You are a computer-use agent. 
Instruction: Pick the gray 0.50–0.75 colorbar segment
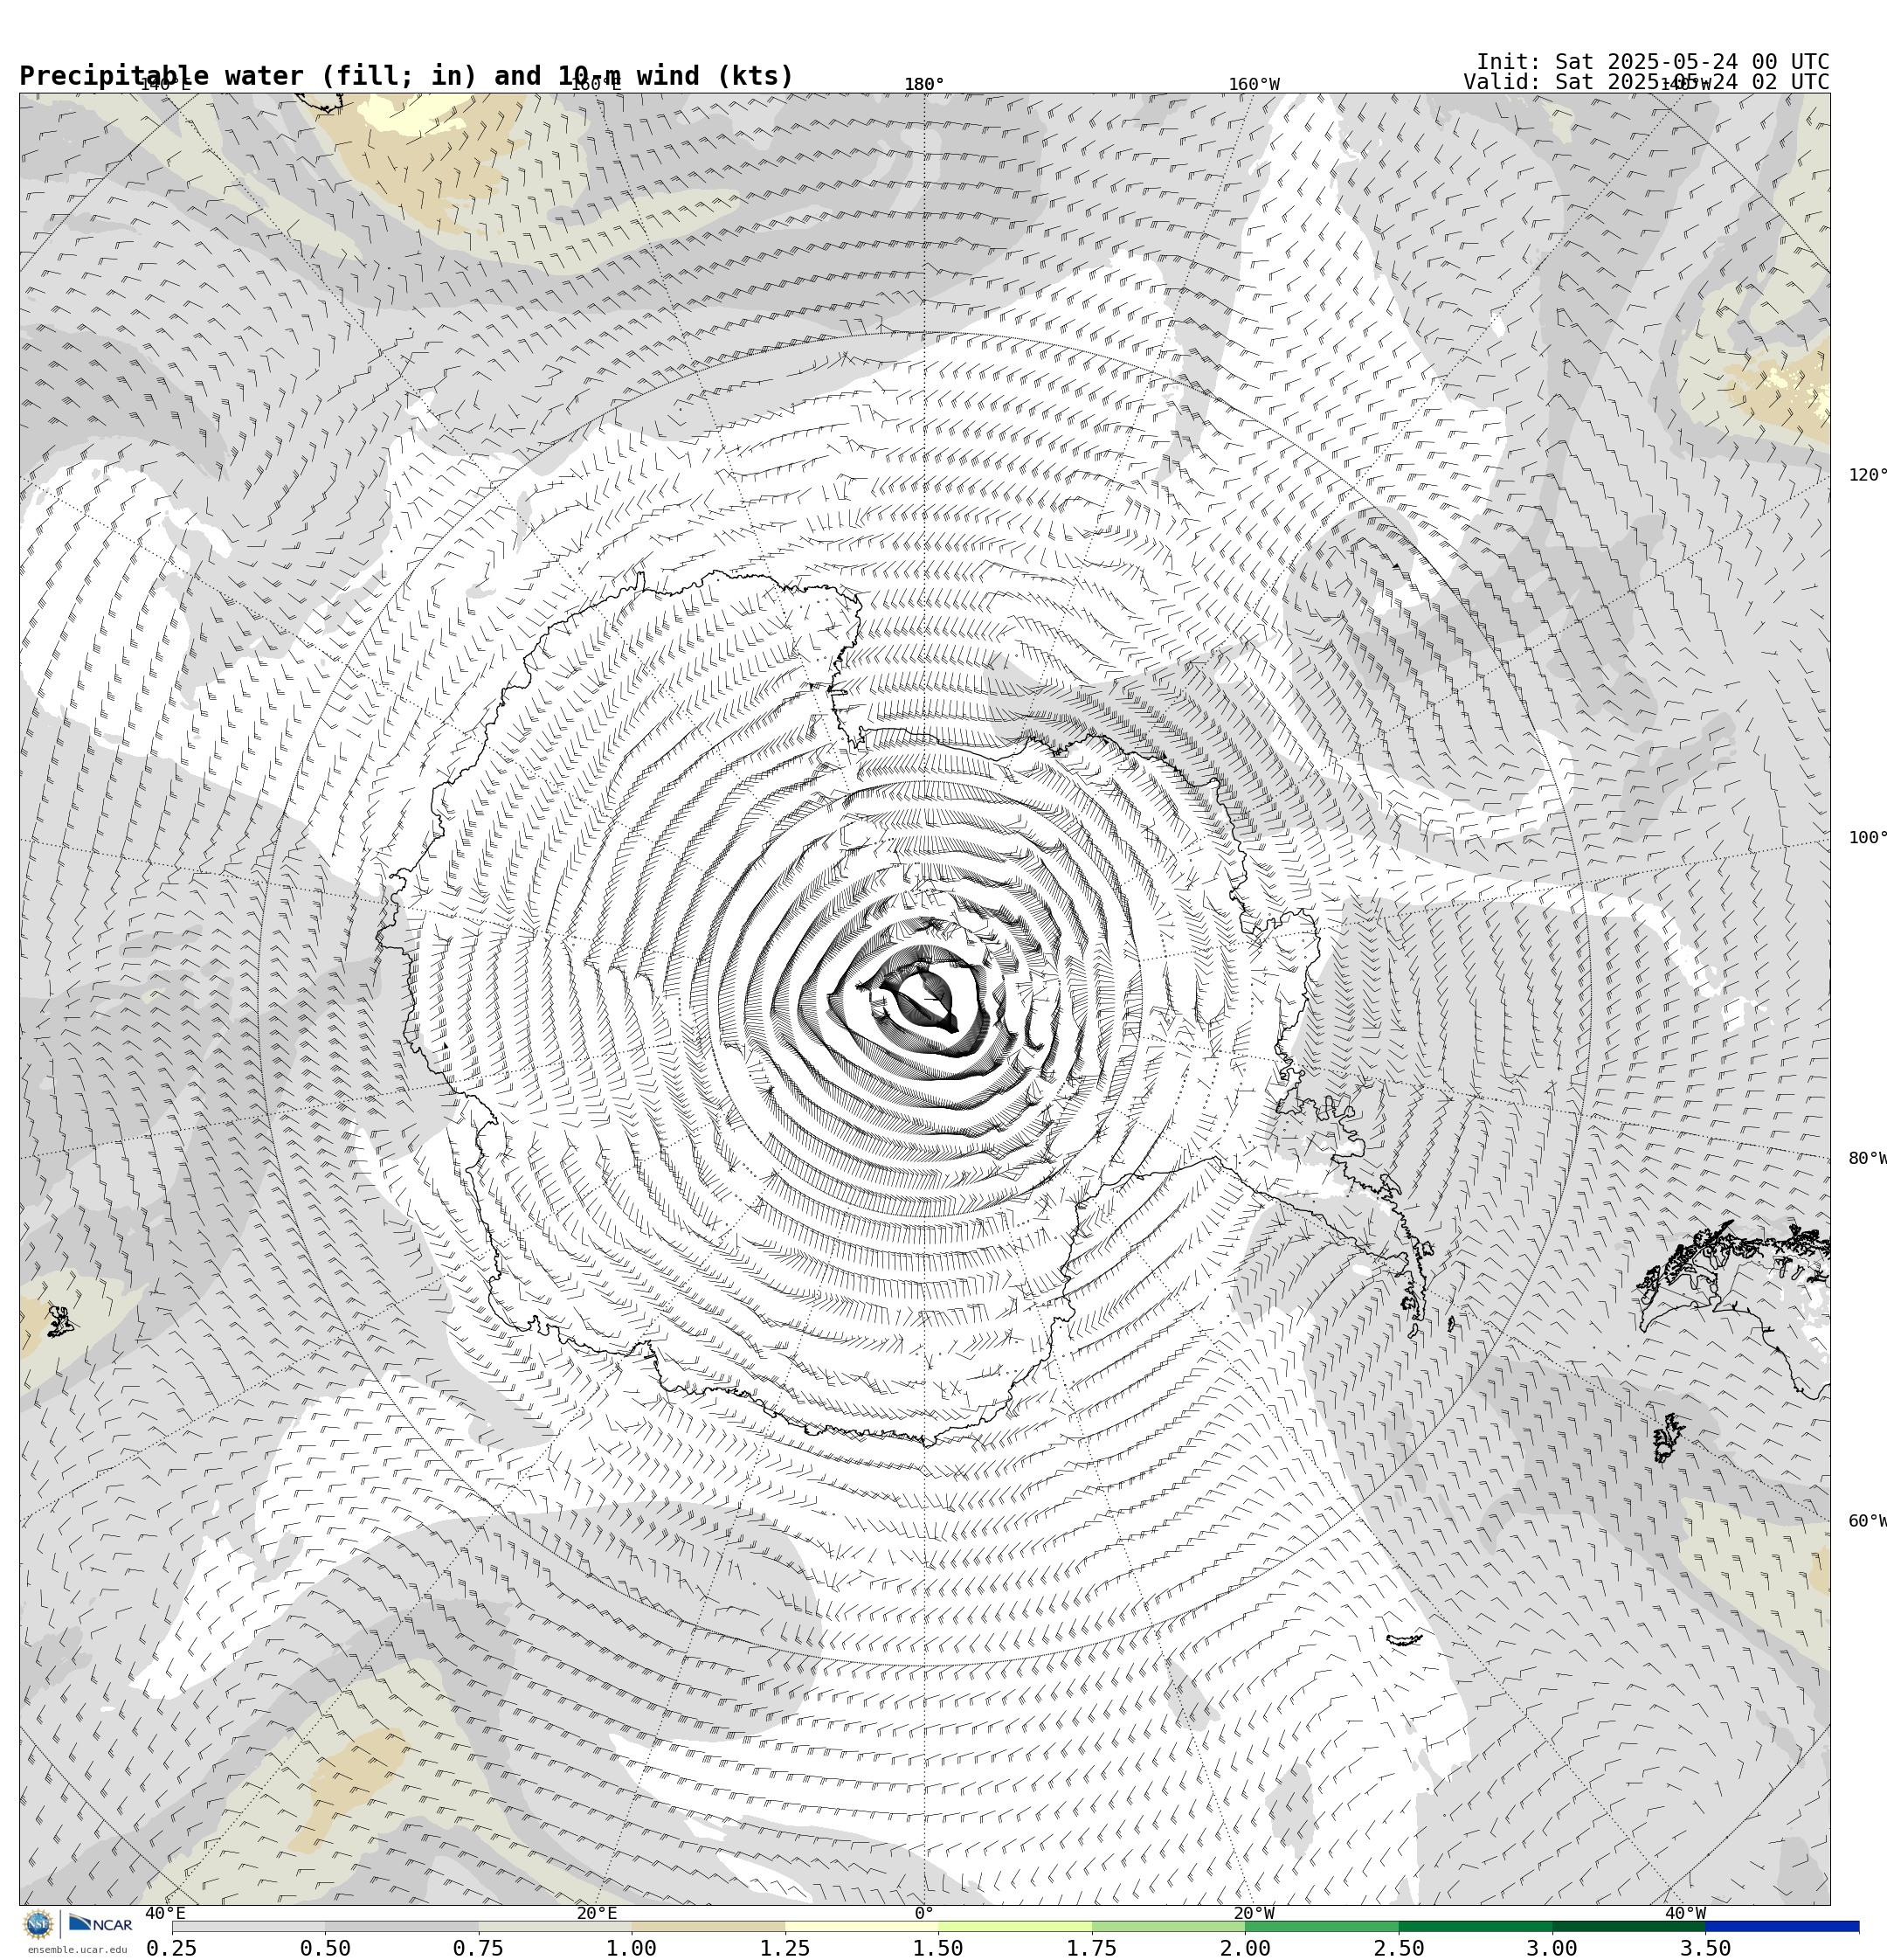pyautogui.click(x=401, y=1926)
